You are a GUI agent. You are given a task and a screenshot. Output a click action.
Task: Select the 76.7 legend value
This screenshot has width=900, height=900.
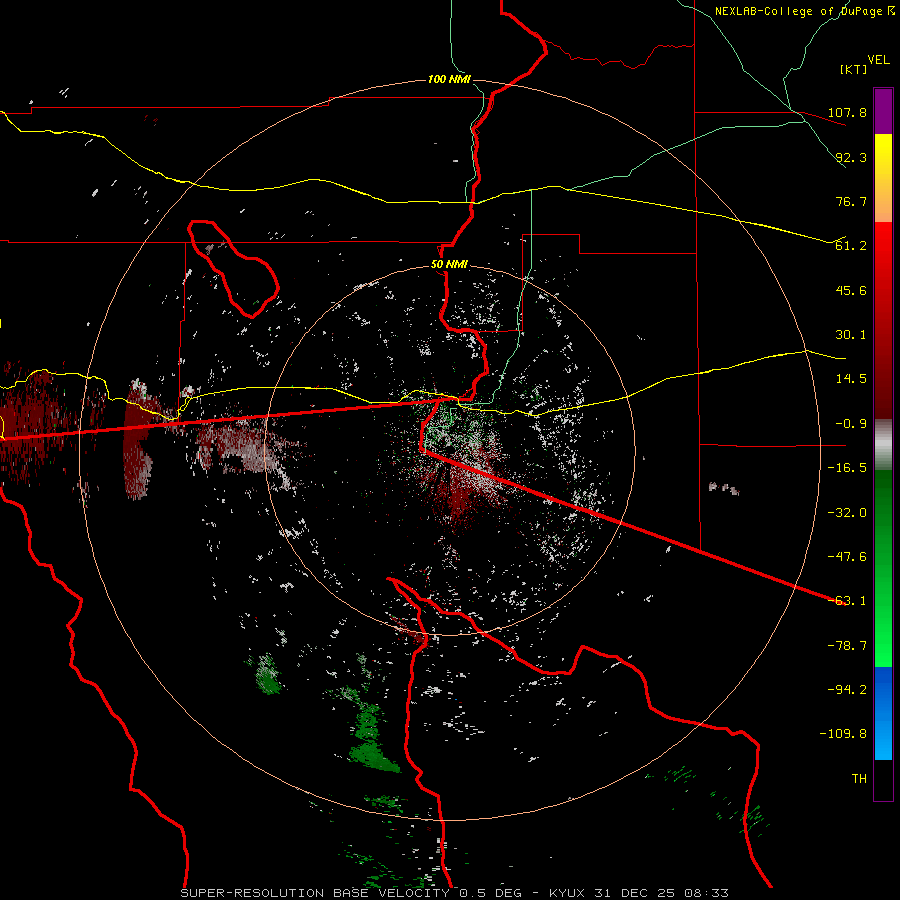tap(851, 201)
